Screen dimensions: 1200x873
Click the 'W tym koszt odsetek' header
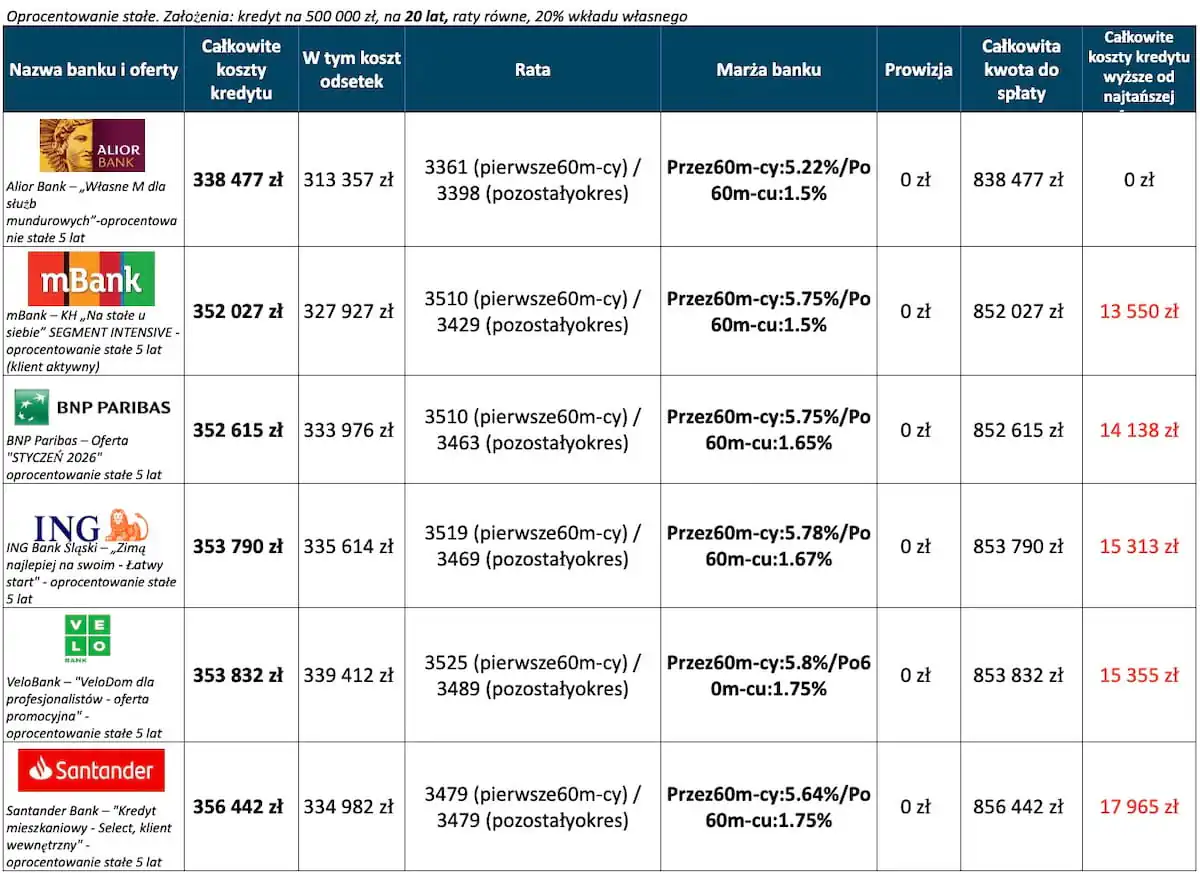coord(351,70)
